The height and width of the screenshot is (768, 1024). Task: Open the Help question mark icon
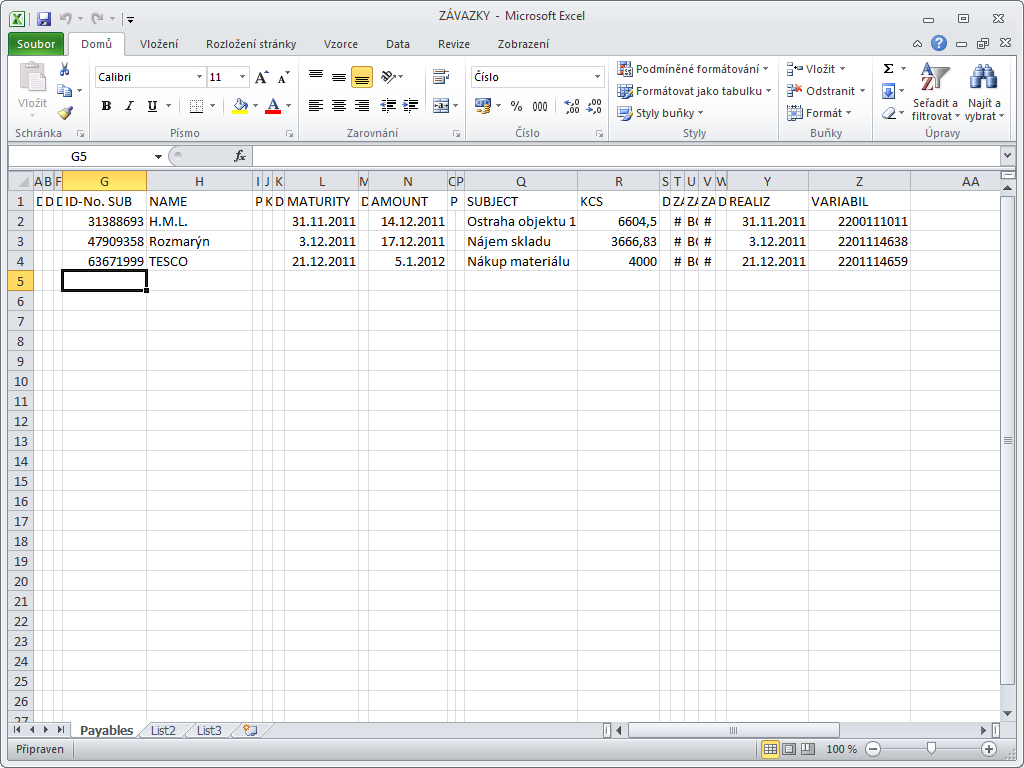coord(939,44)
